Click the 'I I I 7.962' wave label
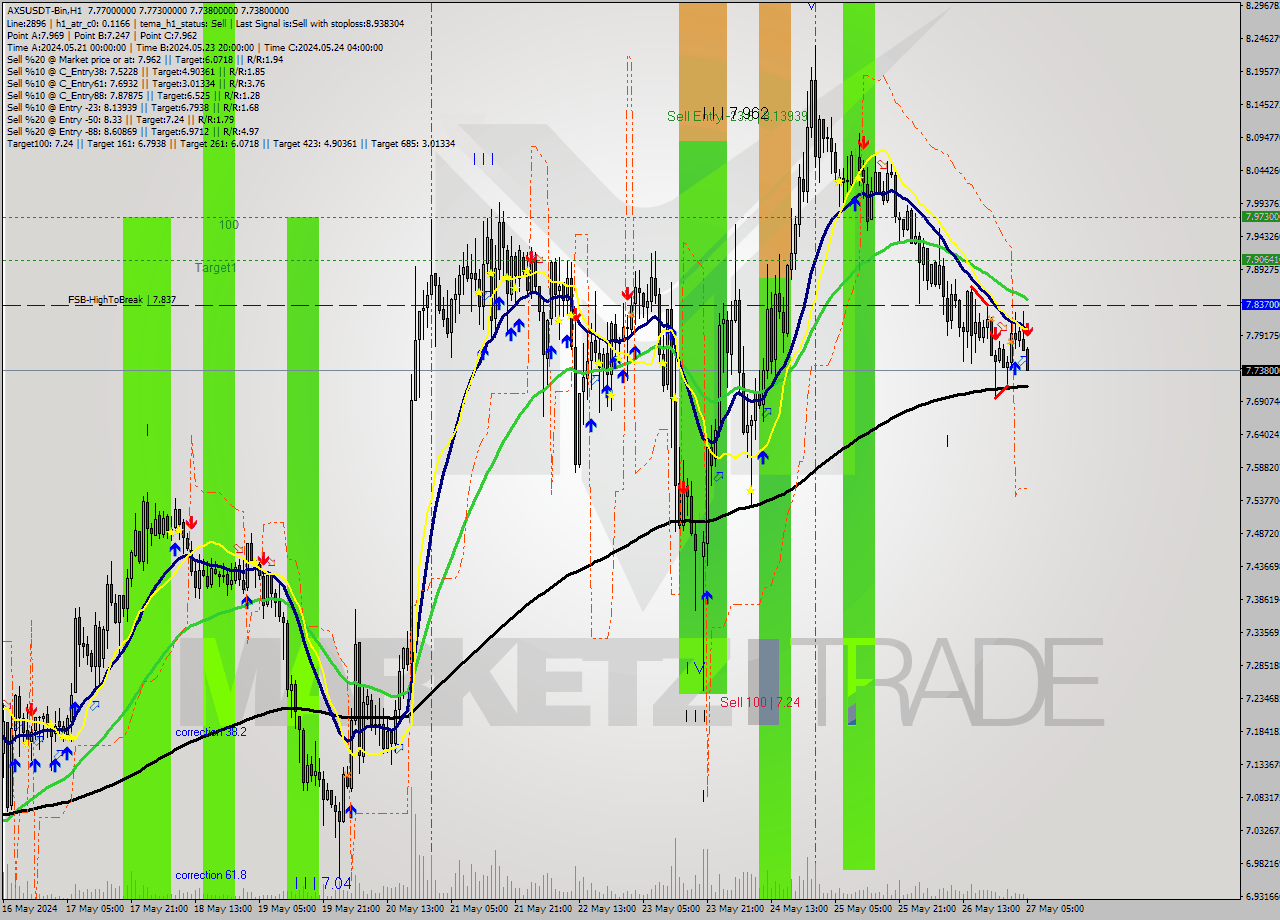The width and height of the screenshot is (1280, 920). click(x=736, y=114)
